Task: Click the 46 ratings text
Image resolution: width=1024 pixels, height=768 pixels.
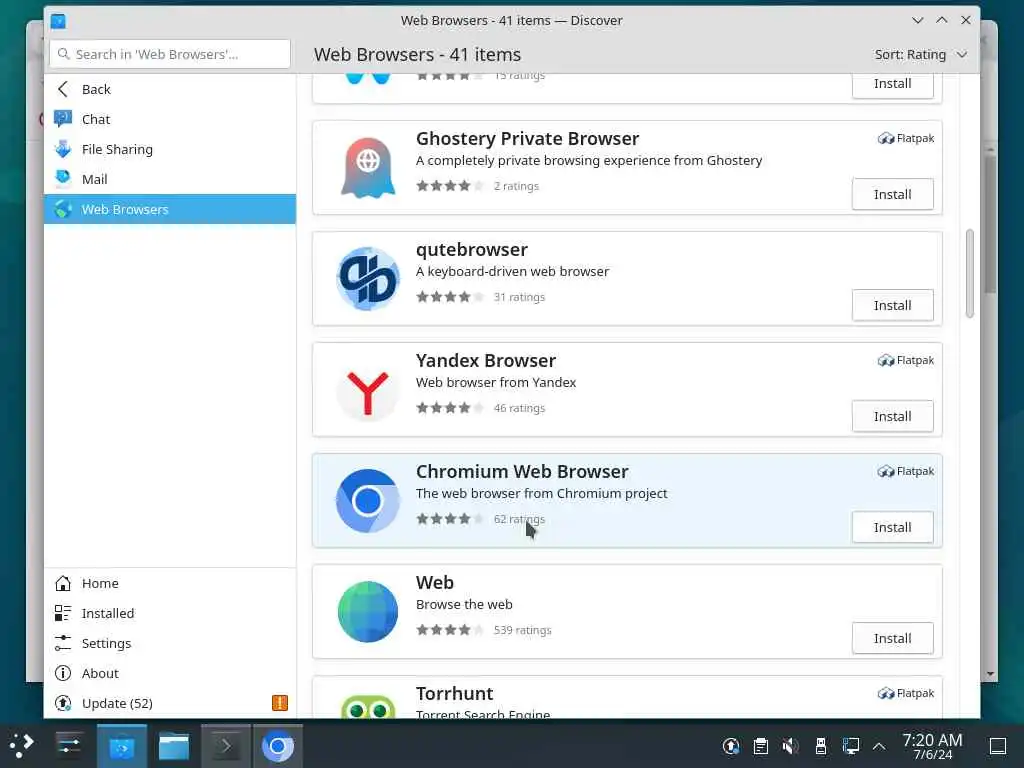Action: 519,408
